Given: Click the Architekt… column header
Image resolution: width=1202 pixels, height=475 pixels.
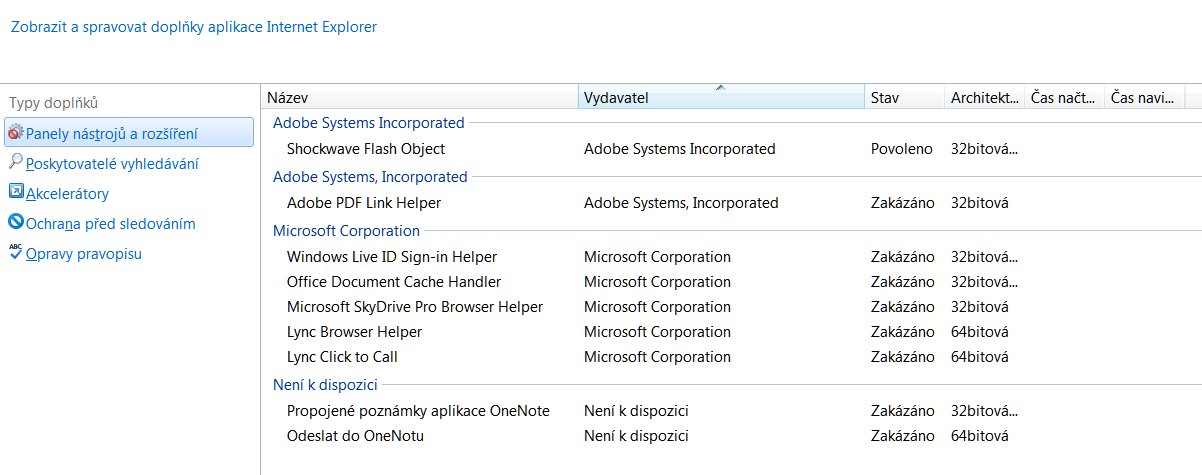Looking at the screenshot, I should tap(984, 98).
